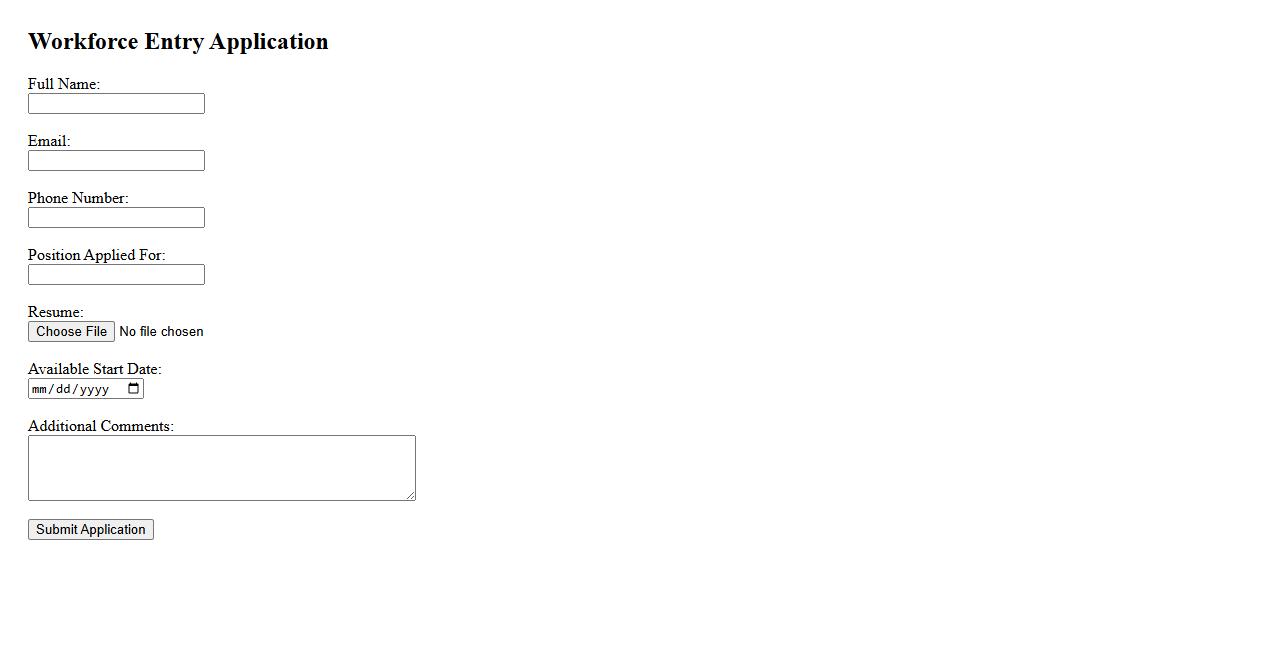Click the "Full Name:" label
Viewport: 1278px width, 650px height.
(x=64, y=84)
